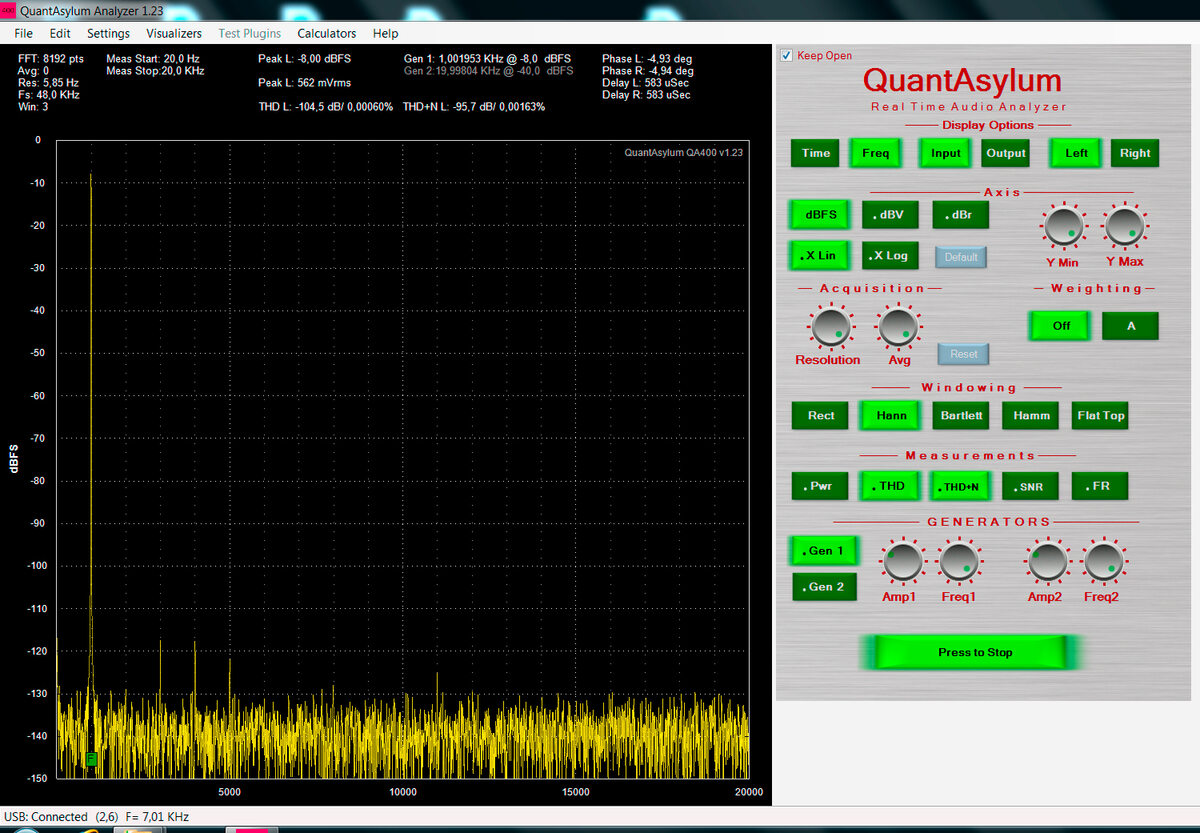Viewport: 1200px width, 833px height.
Task: Open the Visualizers menu
Action: 174,33
